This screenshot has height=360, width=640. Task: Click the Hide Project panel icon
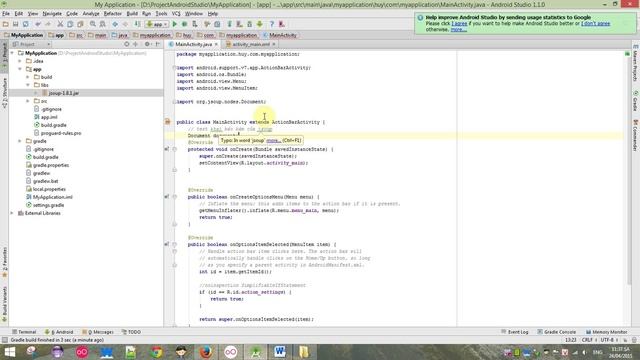[x=158, y=44]
